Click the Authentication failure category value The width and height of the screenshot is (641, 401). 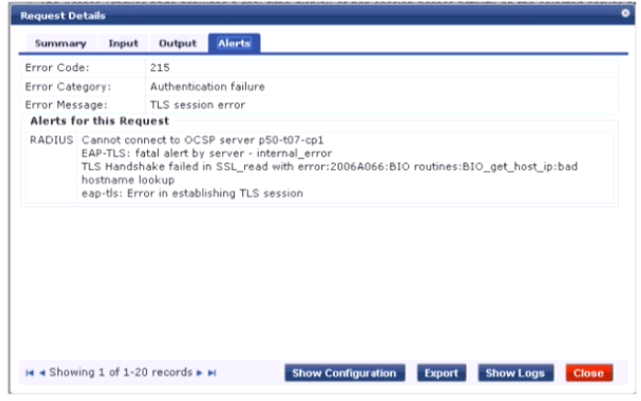pos(207,87)
